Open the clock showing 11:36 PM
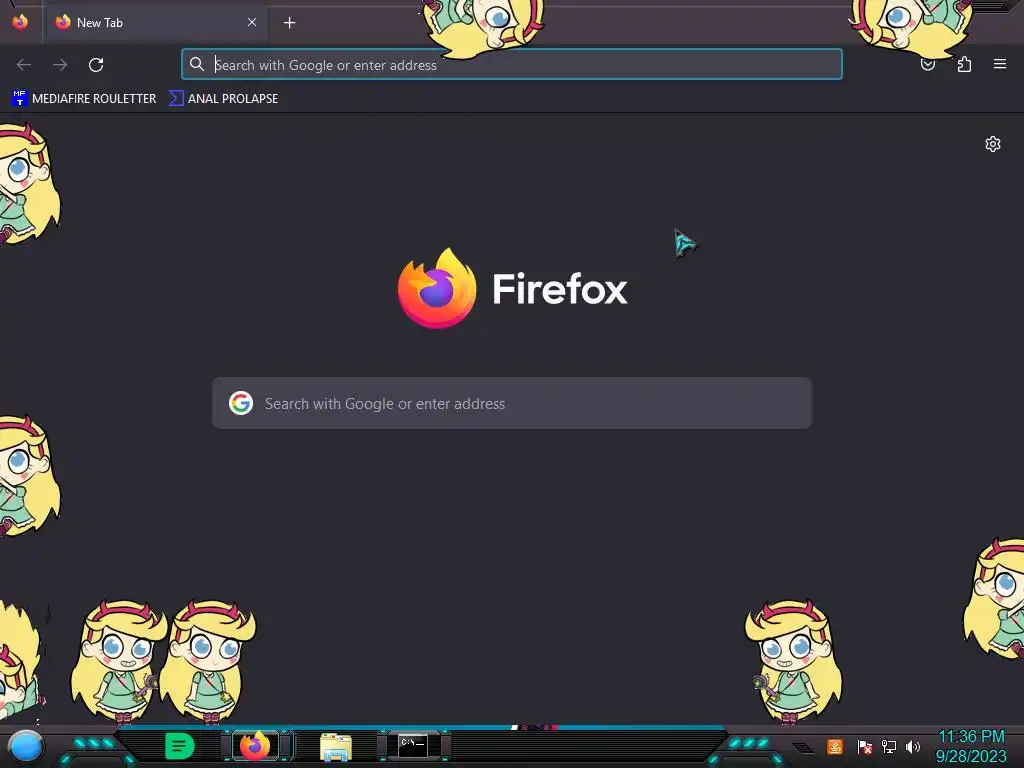 click(971, 746)
